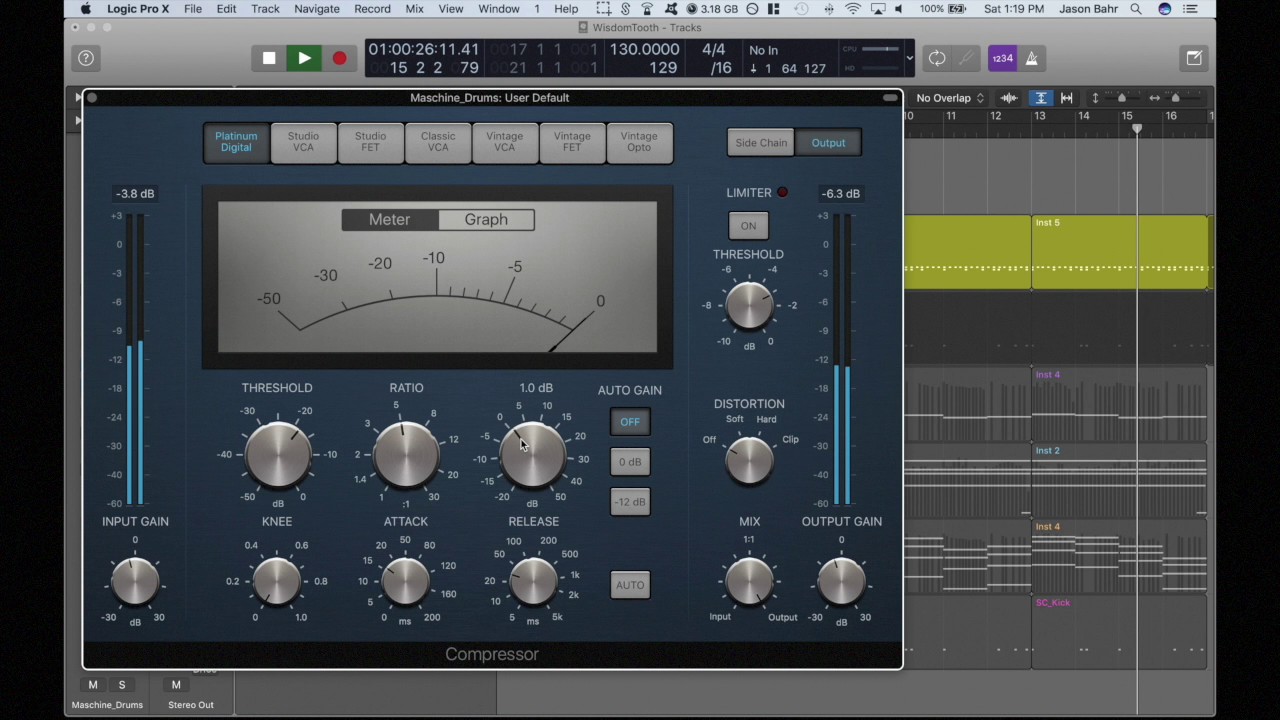The height and width of the screenshot is (720, 1280).
Task: Select the Studio VCA compressor model
Action: tap(303, 142)
